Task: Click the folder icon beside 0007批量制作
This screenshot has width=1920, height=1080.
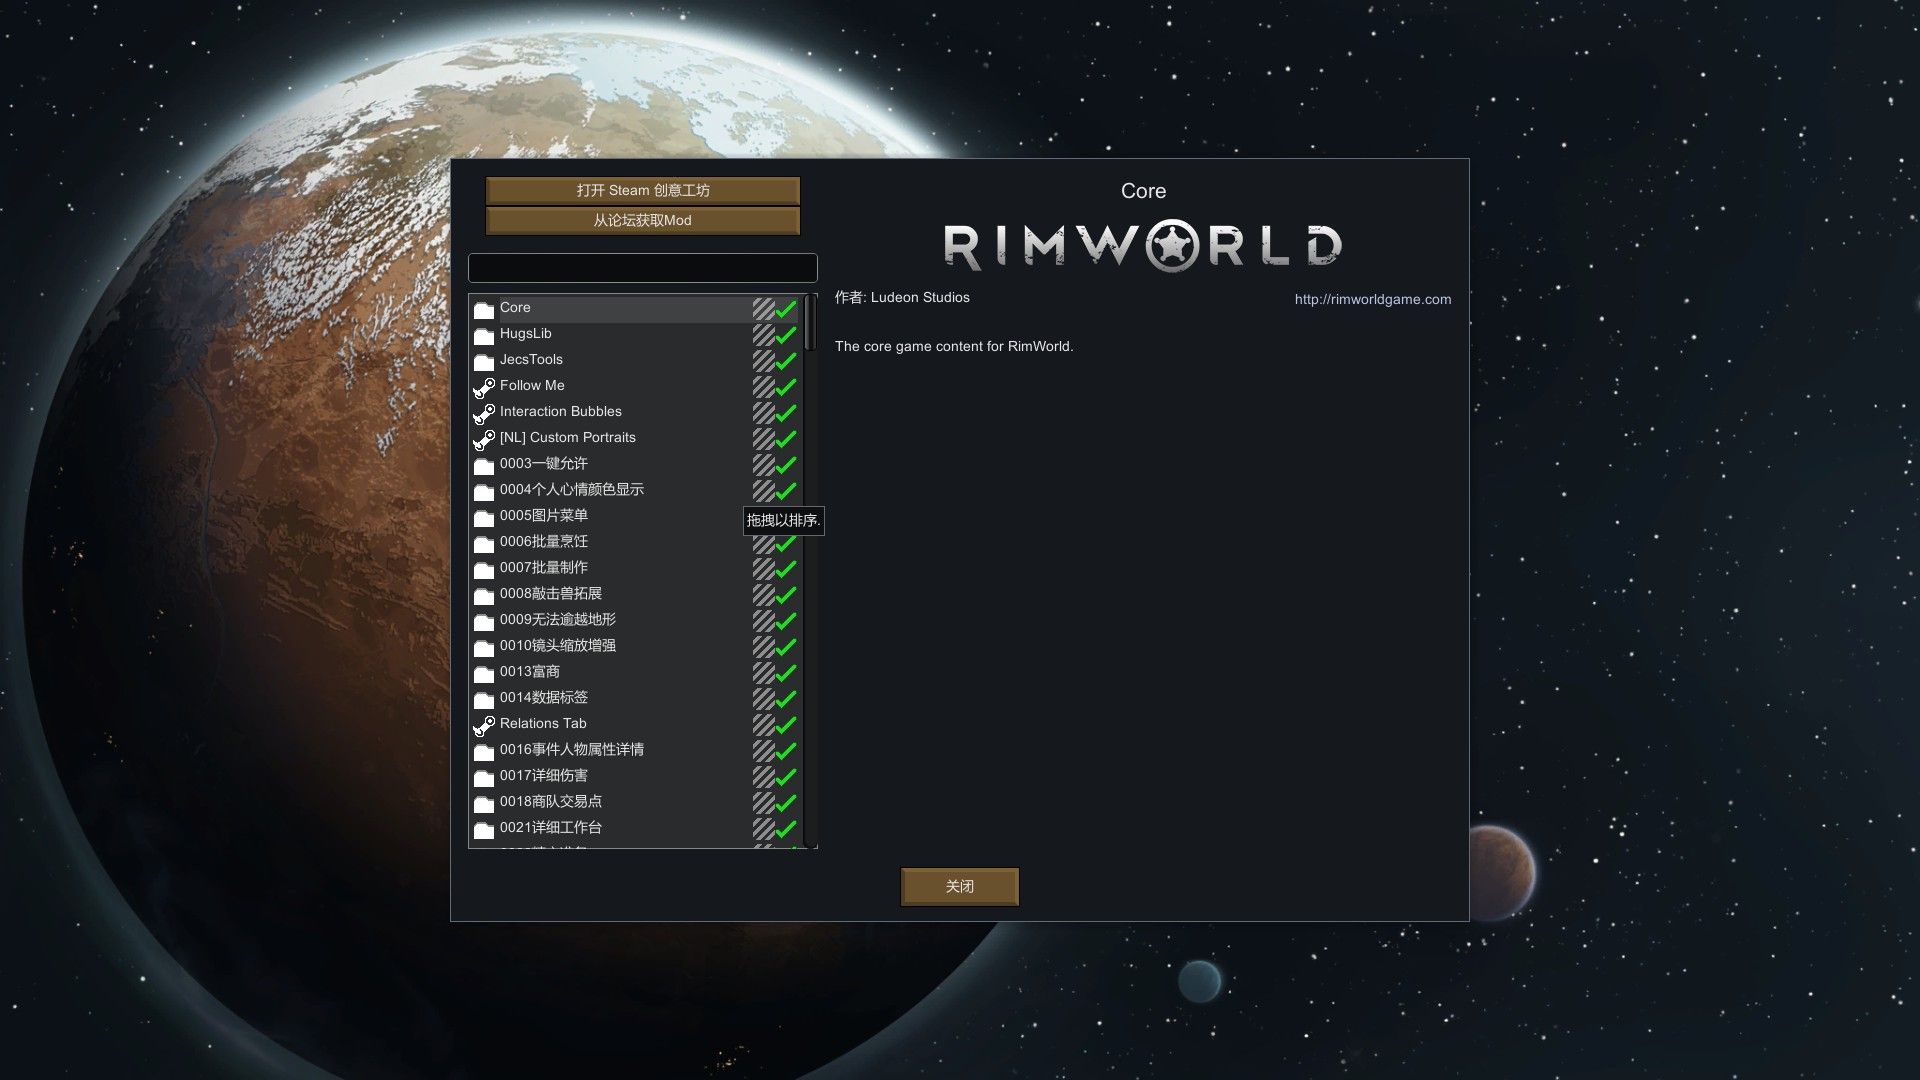Action: (484, 569)
